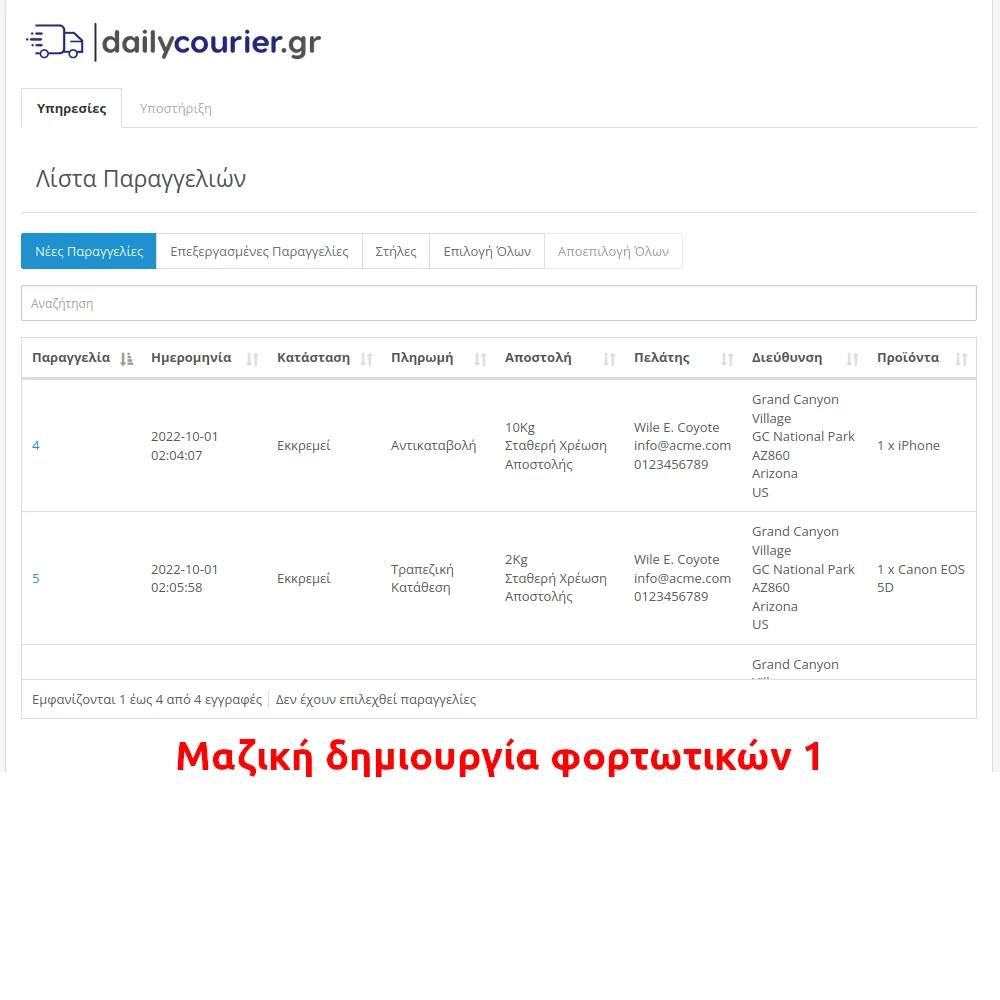
Task: Sort by the Προϊόντα sort icon
Action: 961,358
